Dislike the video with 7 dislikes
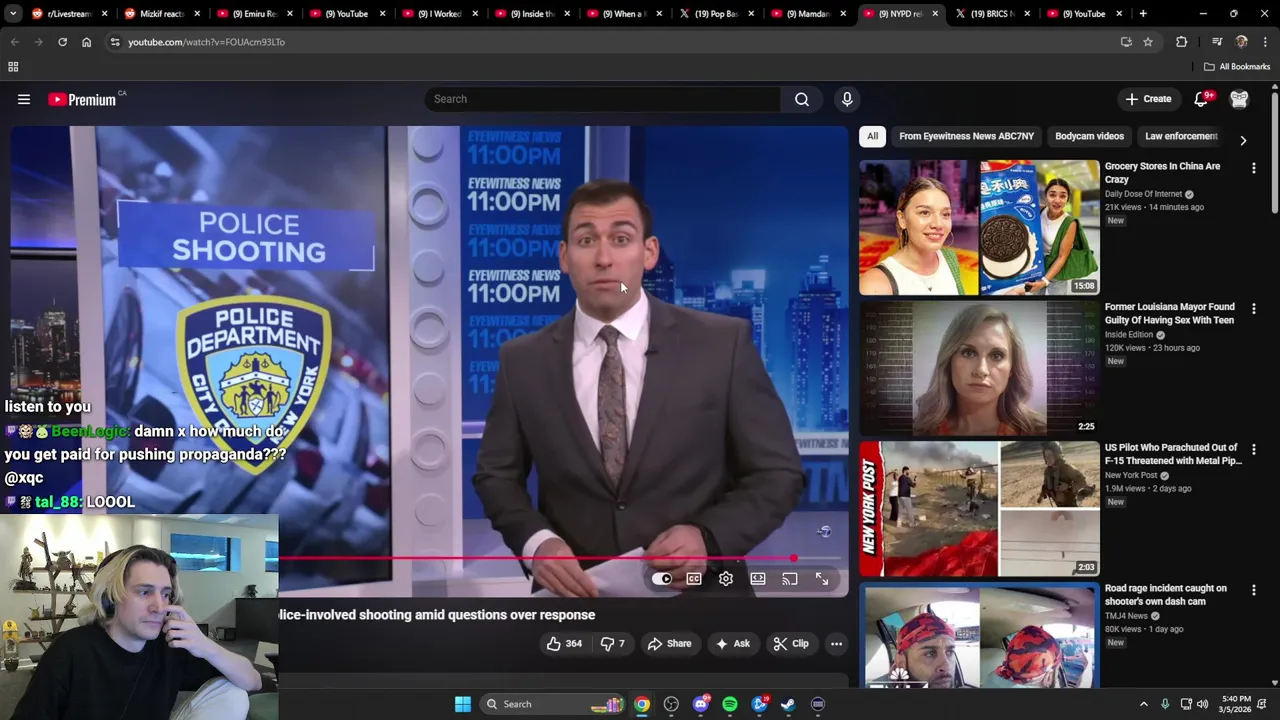Screen dimensions: 1280x720 click(612, 644)
